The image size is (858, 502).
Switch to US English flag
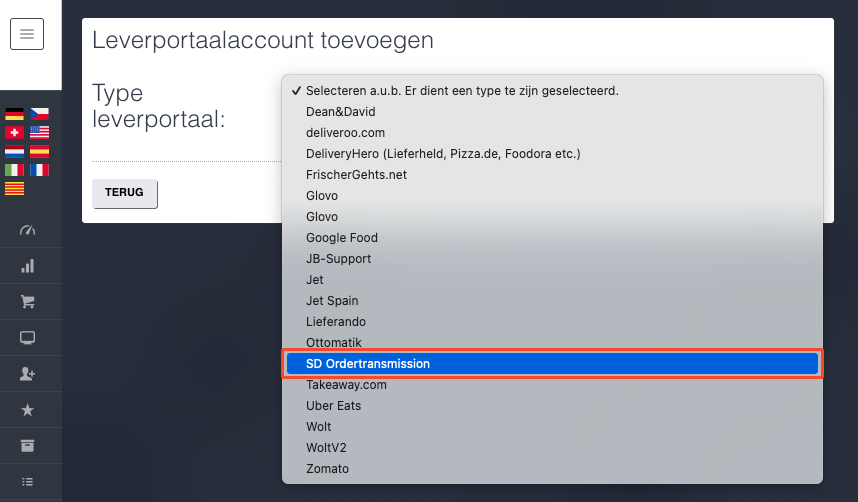click(39, 132)
